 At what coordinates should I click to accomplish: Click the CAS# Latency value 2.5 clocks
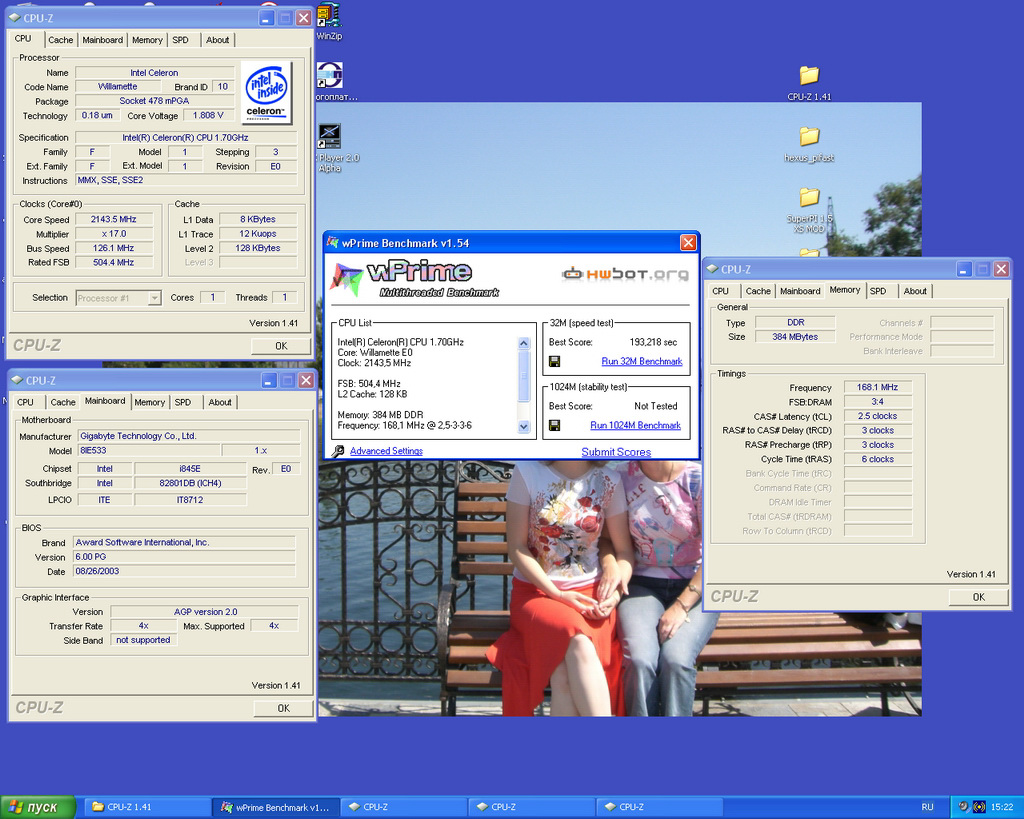click(878, 416)
